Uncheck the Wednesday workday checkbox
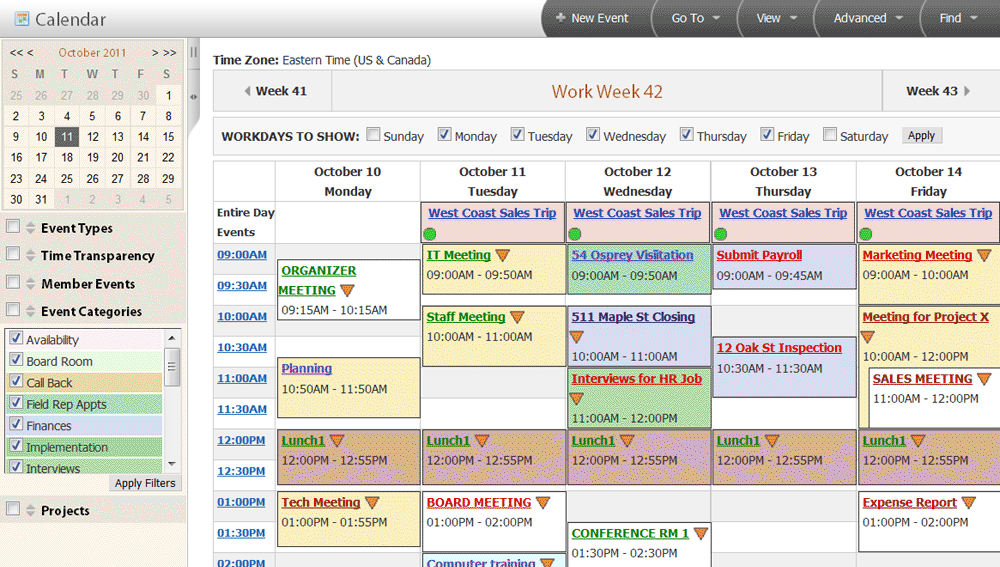The width and height of the screenshot is (1000, 567). pos(593,135)
